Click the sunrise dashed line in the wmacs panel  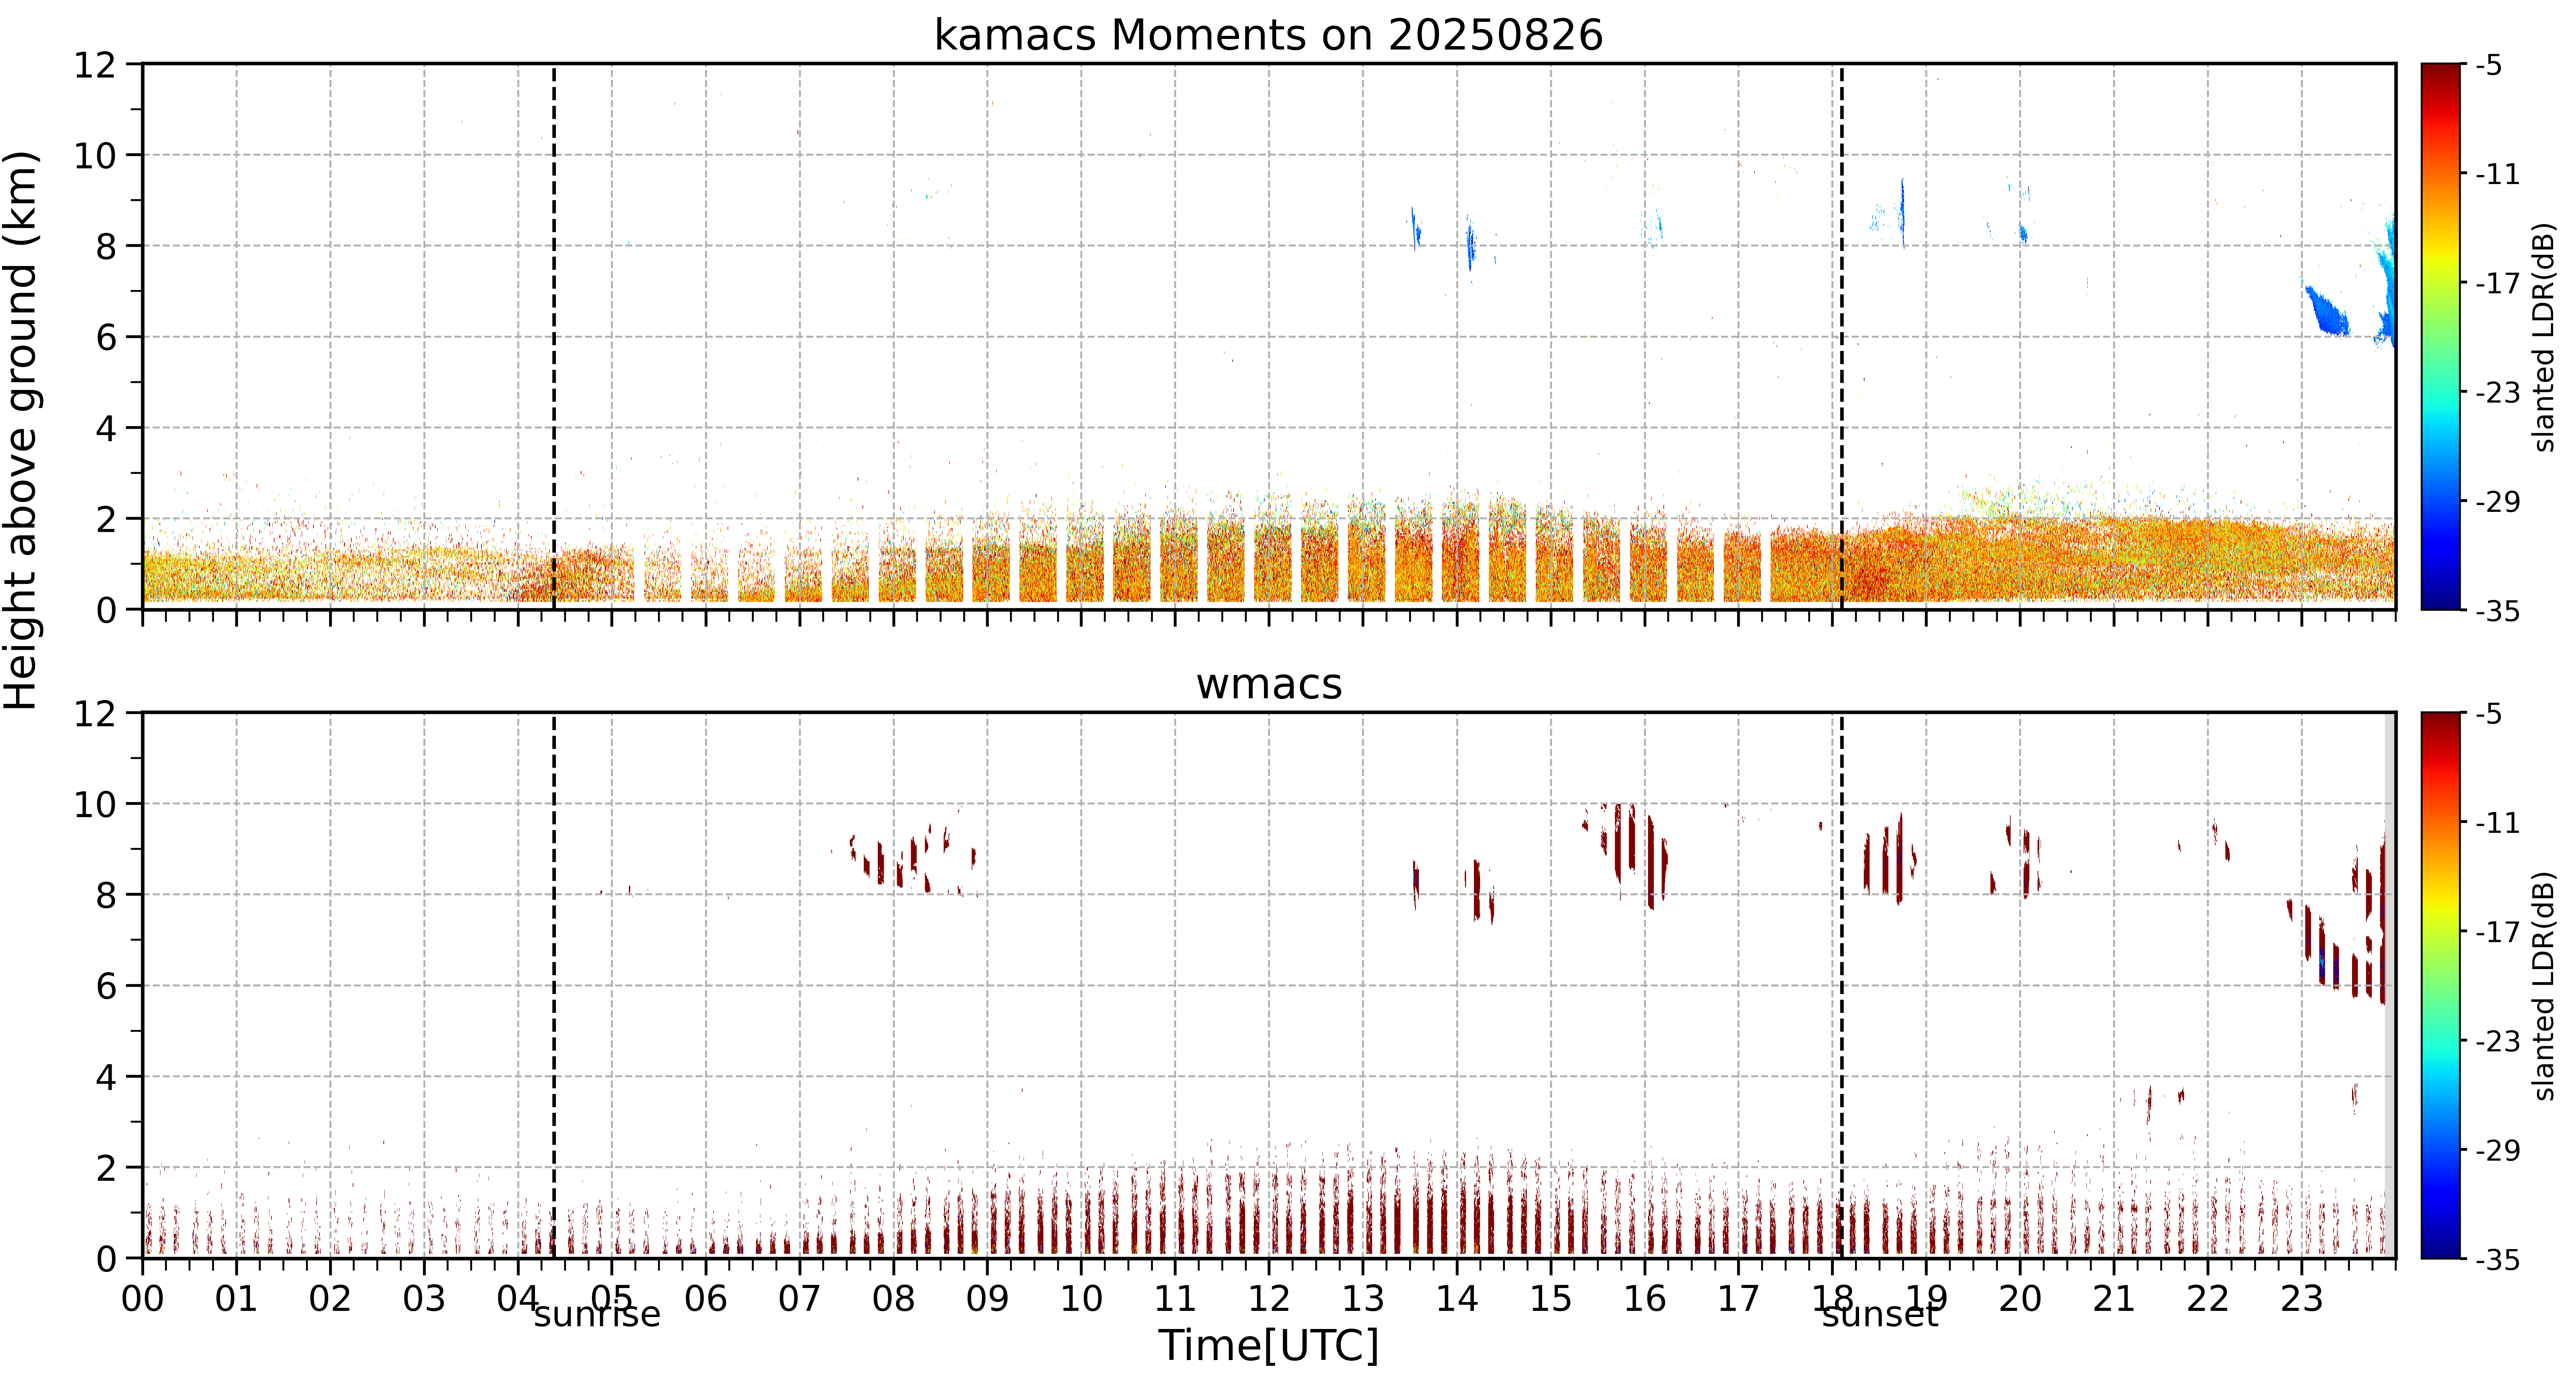[554, 985]
